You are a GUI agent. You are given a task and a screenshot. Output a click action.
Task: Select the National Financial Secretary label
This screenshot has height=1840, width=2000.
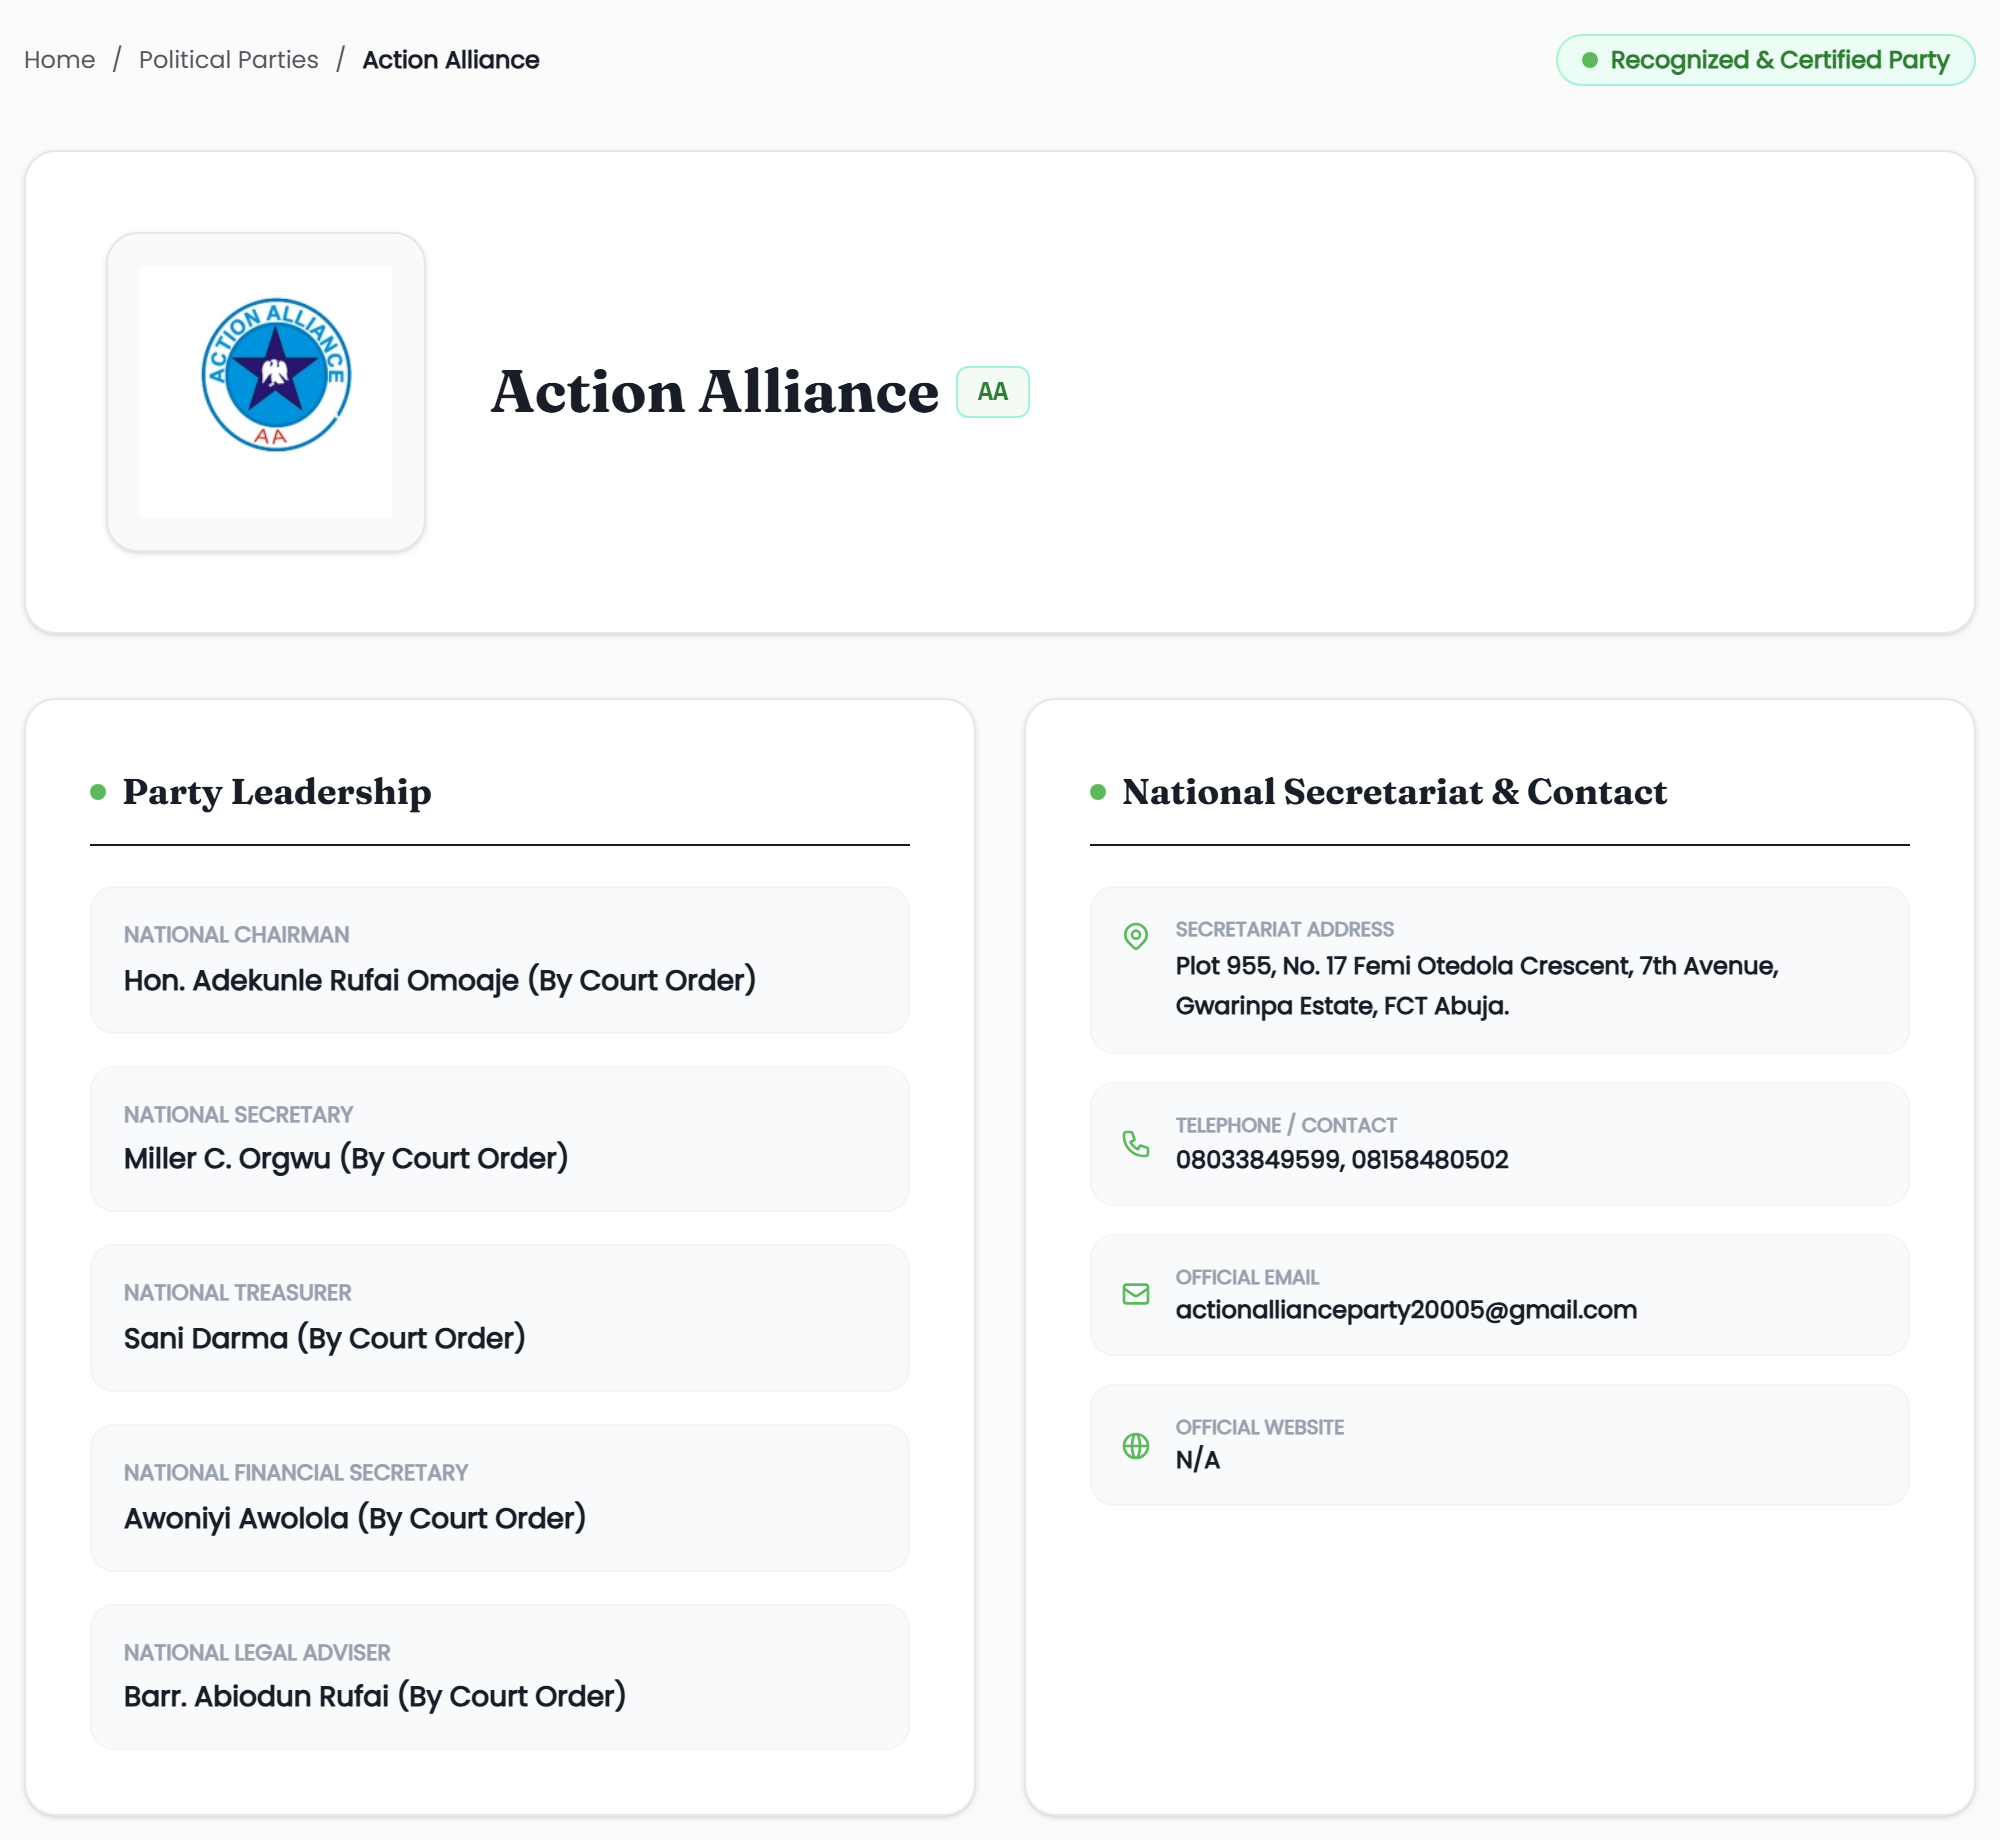(x=296, y=1473)
